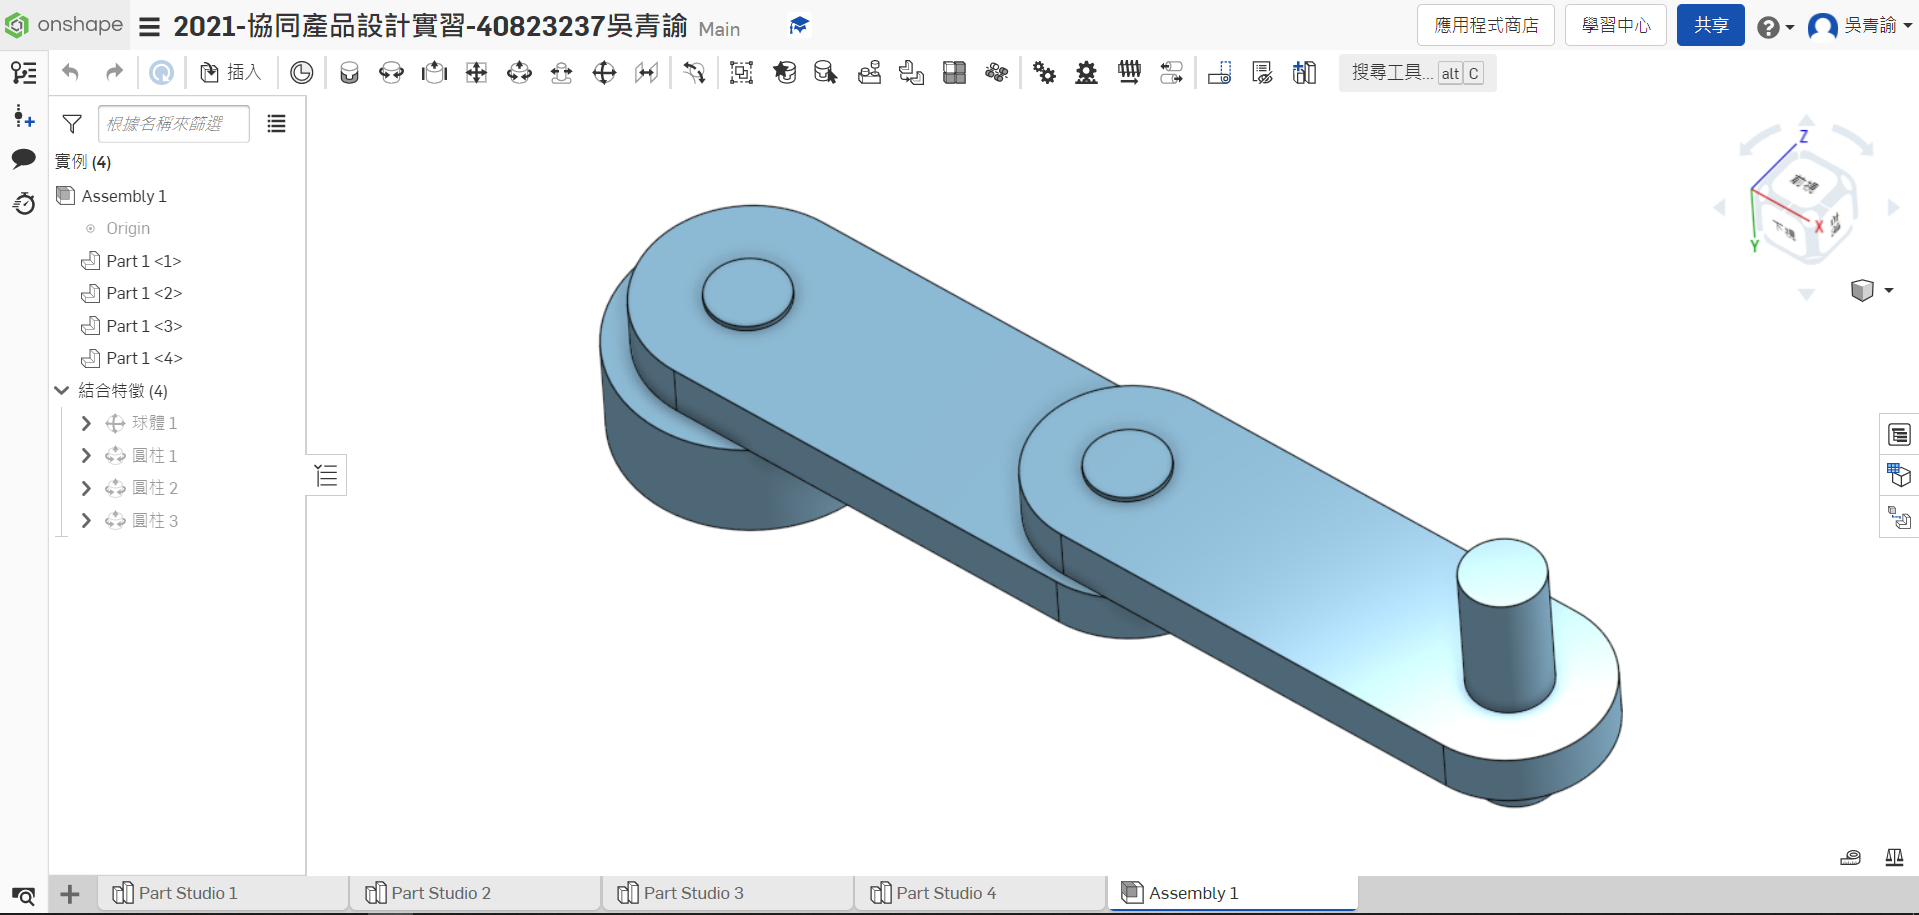Expand the 球體 1 mate feature

86,424
